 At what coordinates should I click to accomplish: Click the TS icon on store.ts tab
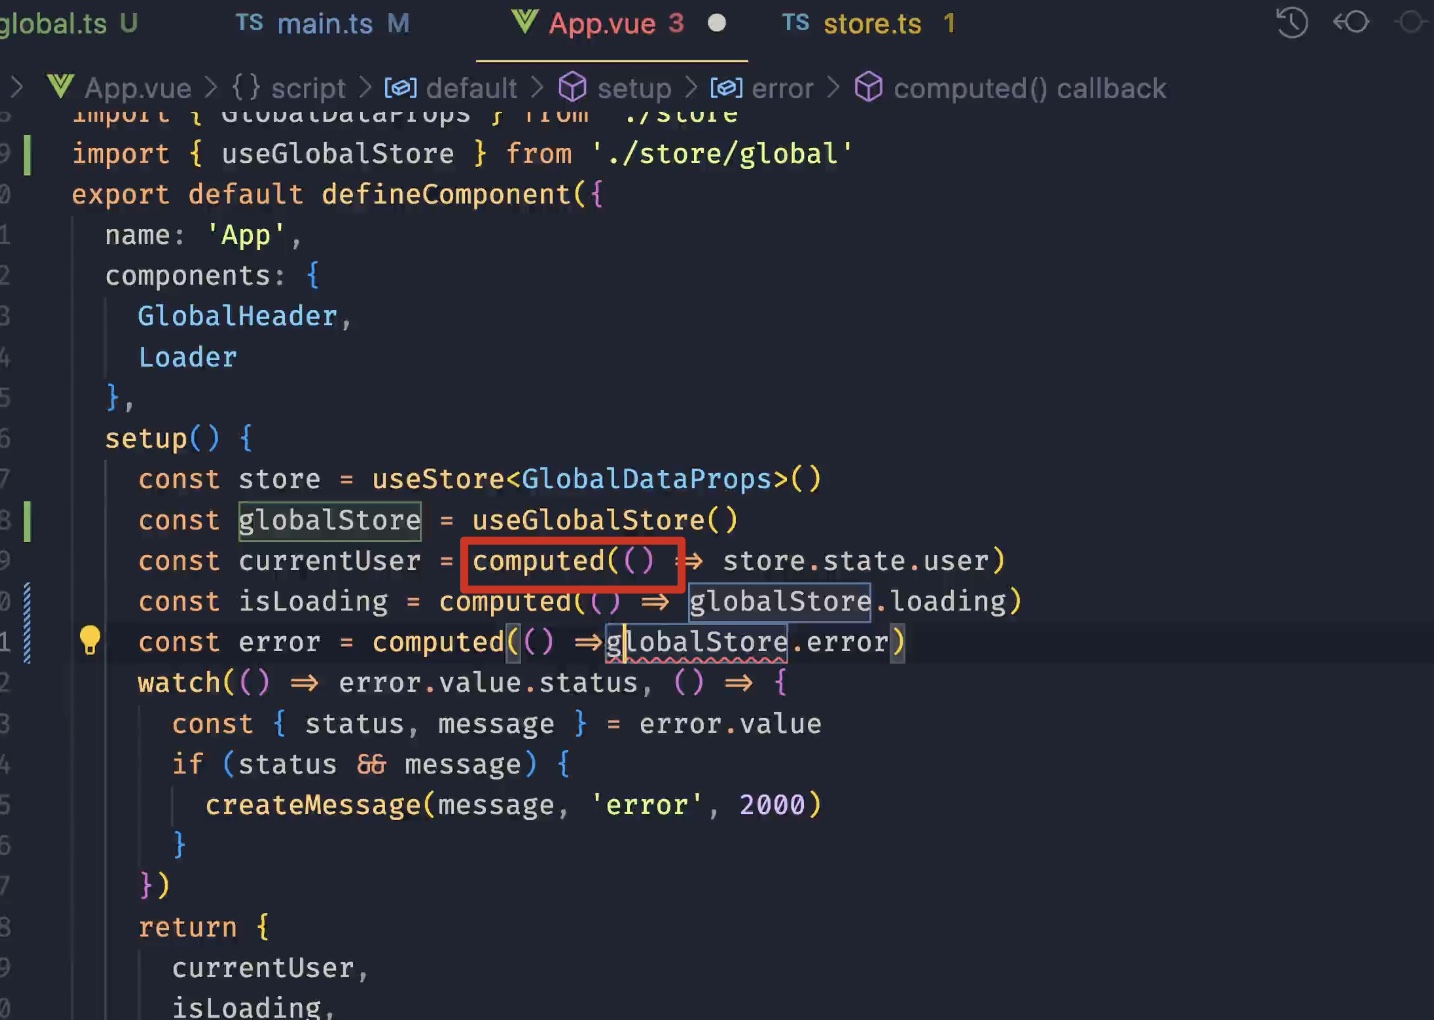tap(795, 22)
